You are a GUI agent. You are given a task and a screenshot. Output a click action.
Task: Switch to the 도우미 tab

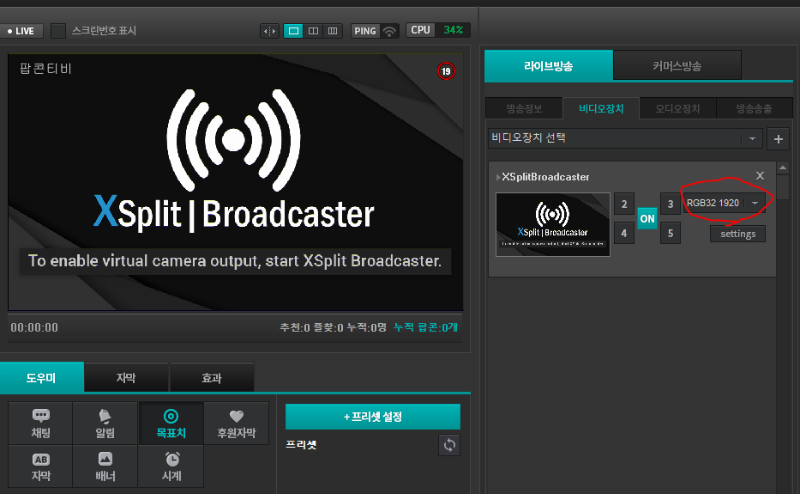tap(41, 378)
